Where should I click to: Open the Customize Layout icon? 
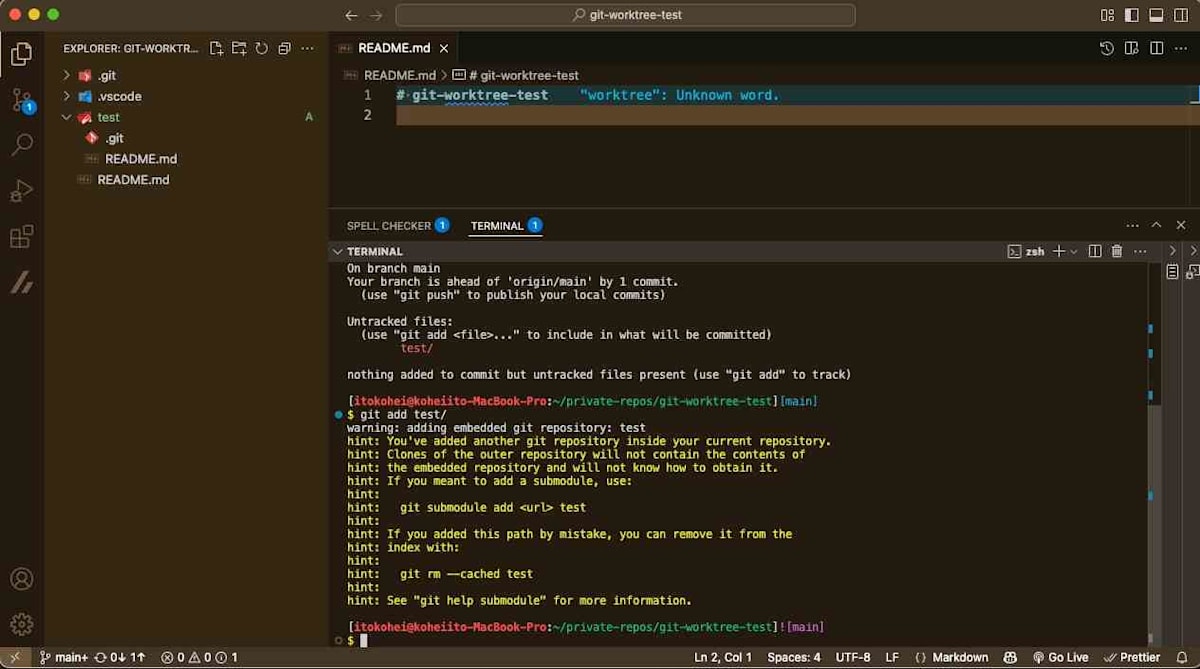(x=1107, y=15)
